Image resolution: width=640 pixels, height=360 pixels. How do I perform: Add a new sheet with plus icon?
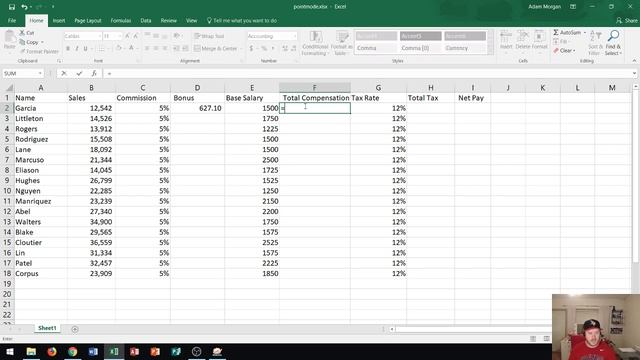(75, 329)
